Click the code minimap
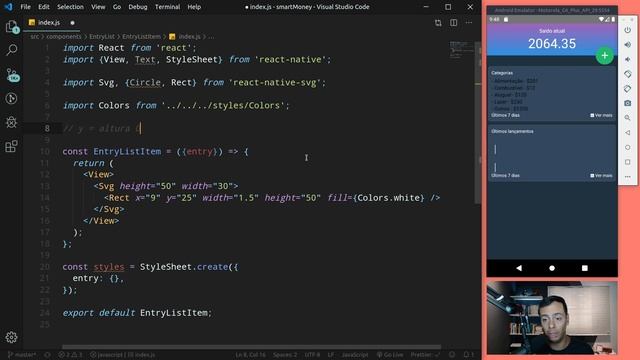The image size is (640, 360). click(462, 51)
